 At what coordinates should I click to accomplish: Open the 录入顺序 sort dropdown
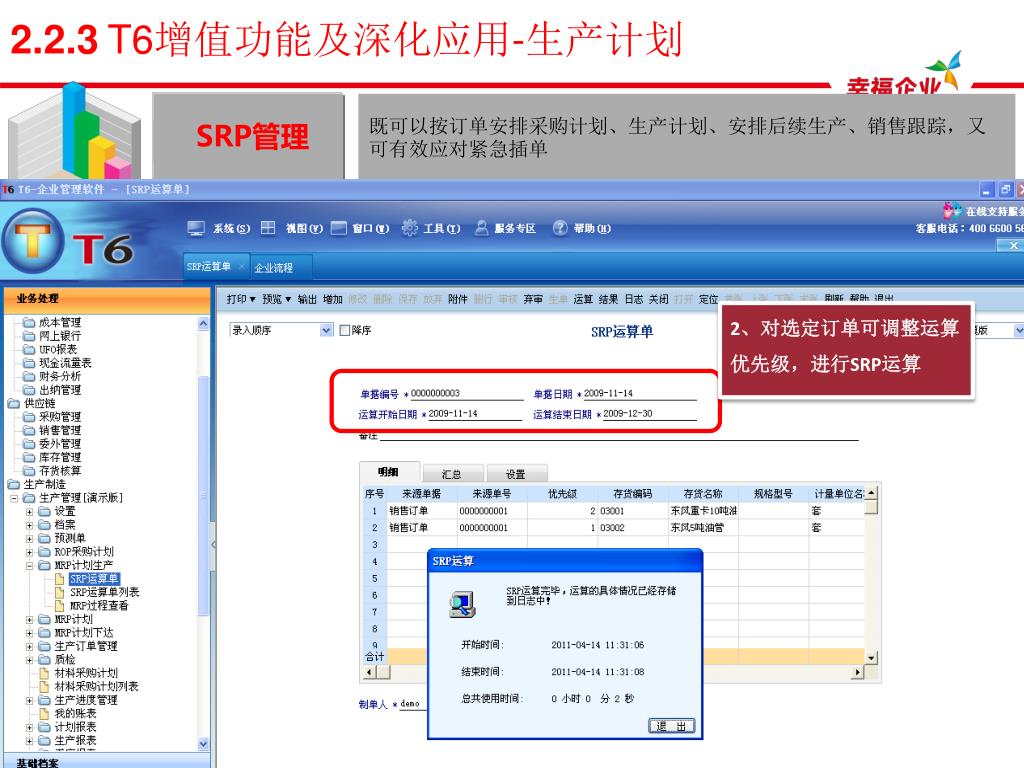pos(327,330)
